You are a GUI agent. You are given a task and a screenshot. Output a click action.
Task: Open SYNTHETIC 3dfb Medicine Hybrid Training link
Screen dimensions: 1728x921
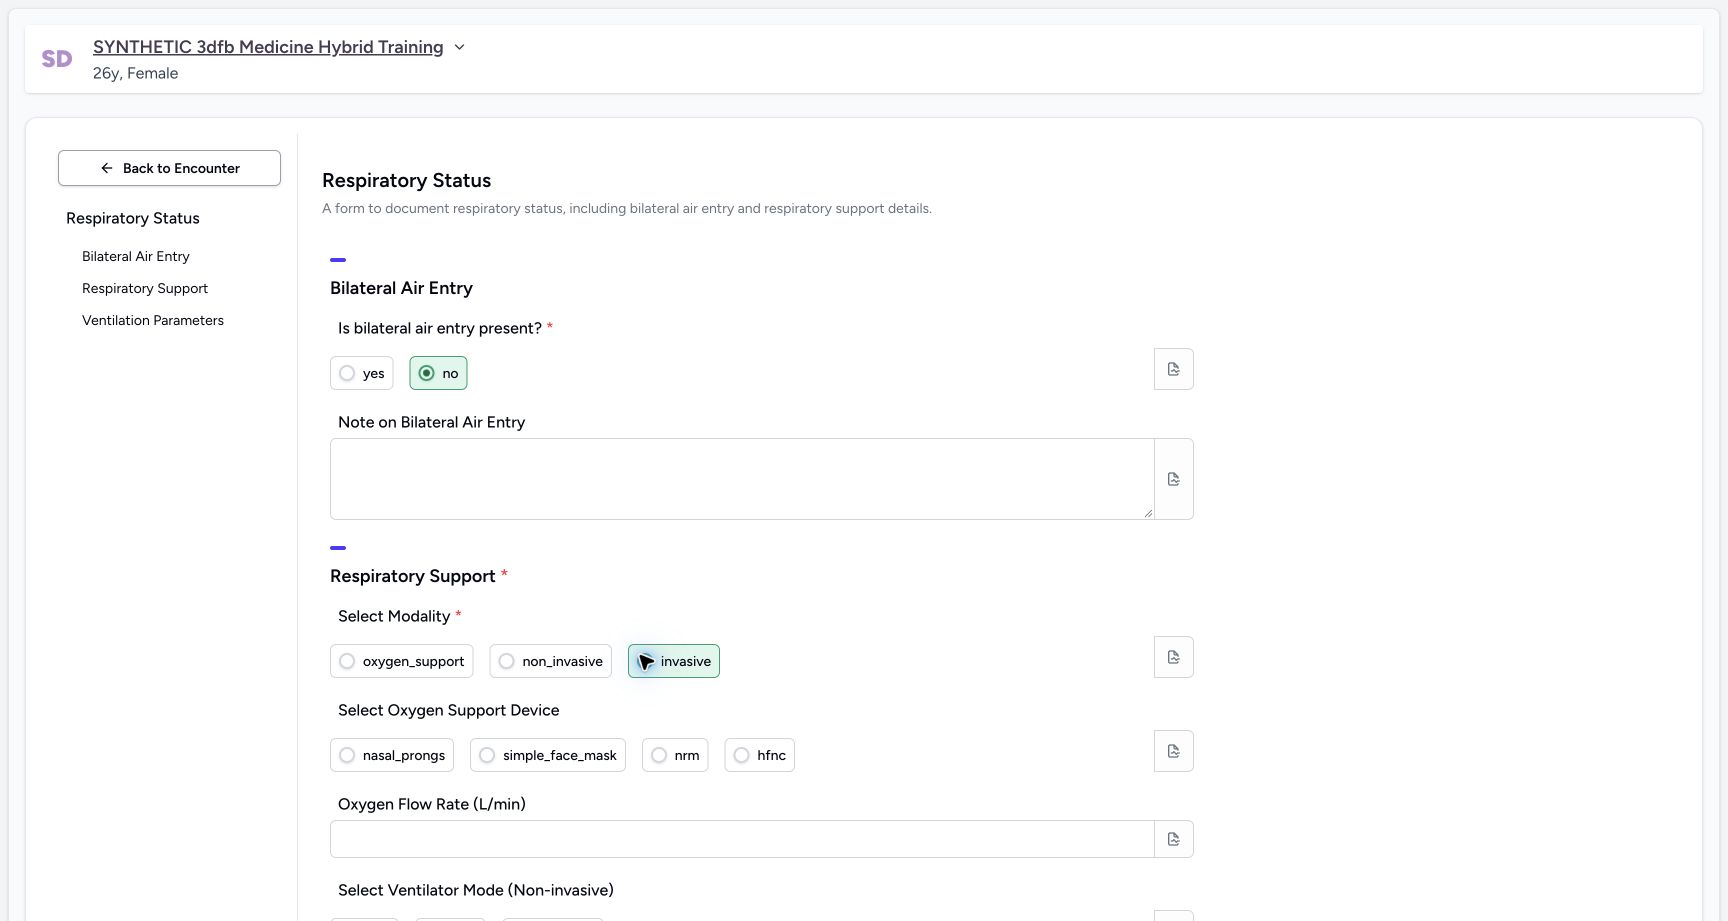tap(268, 47)
